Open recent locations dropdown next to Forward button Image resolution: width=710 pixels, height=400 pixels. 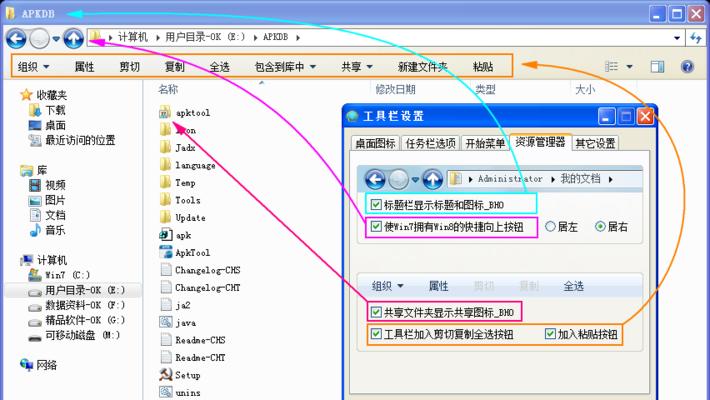click(x=56, y=39)
